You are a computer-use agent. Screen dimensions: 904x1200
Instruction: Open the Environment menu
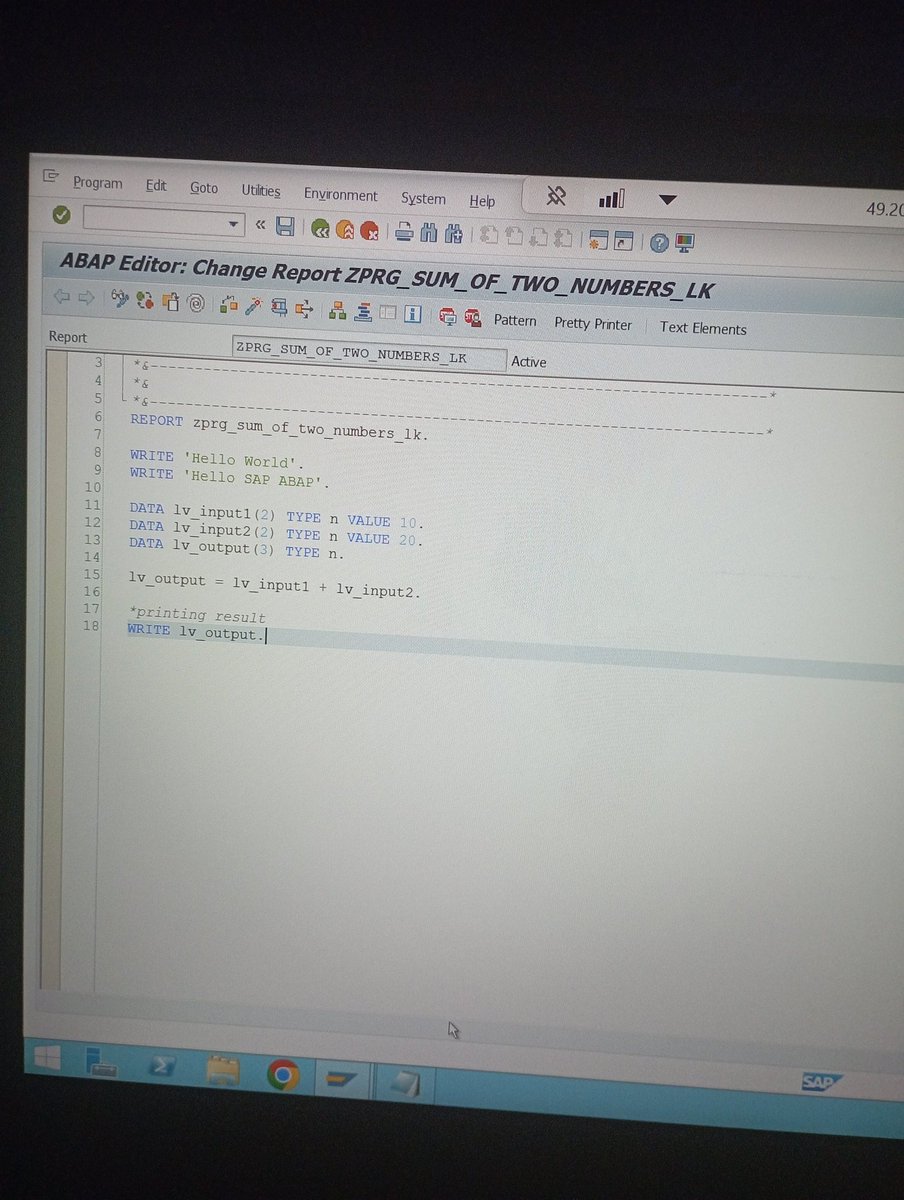(x=341, y=195)
